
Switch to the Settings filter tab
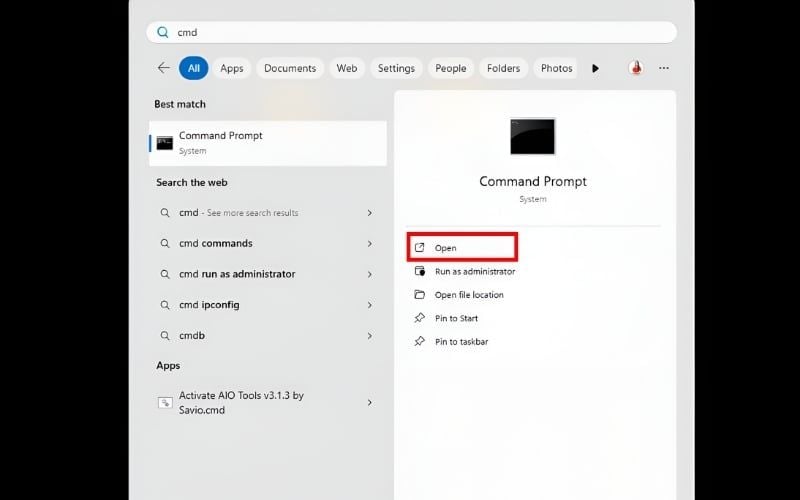(396, 68)
